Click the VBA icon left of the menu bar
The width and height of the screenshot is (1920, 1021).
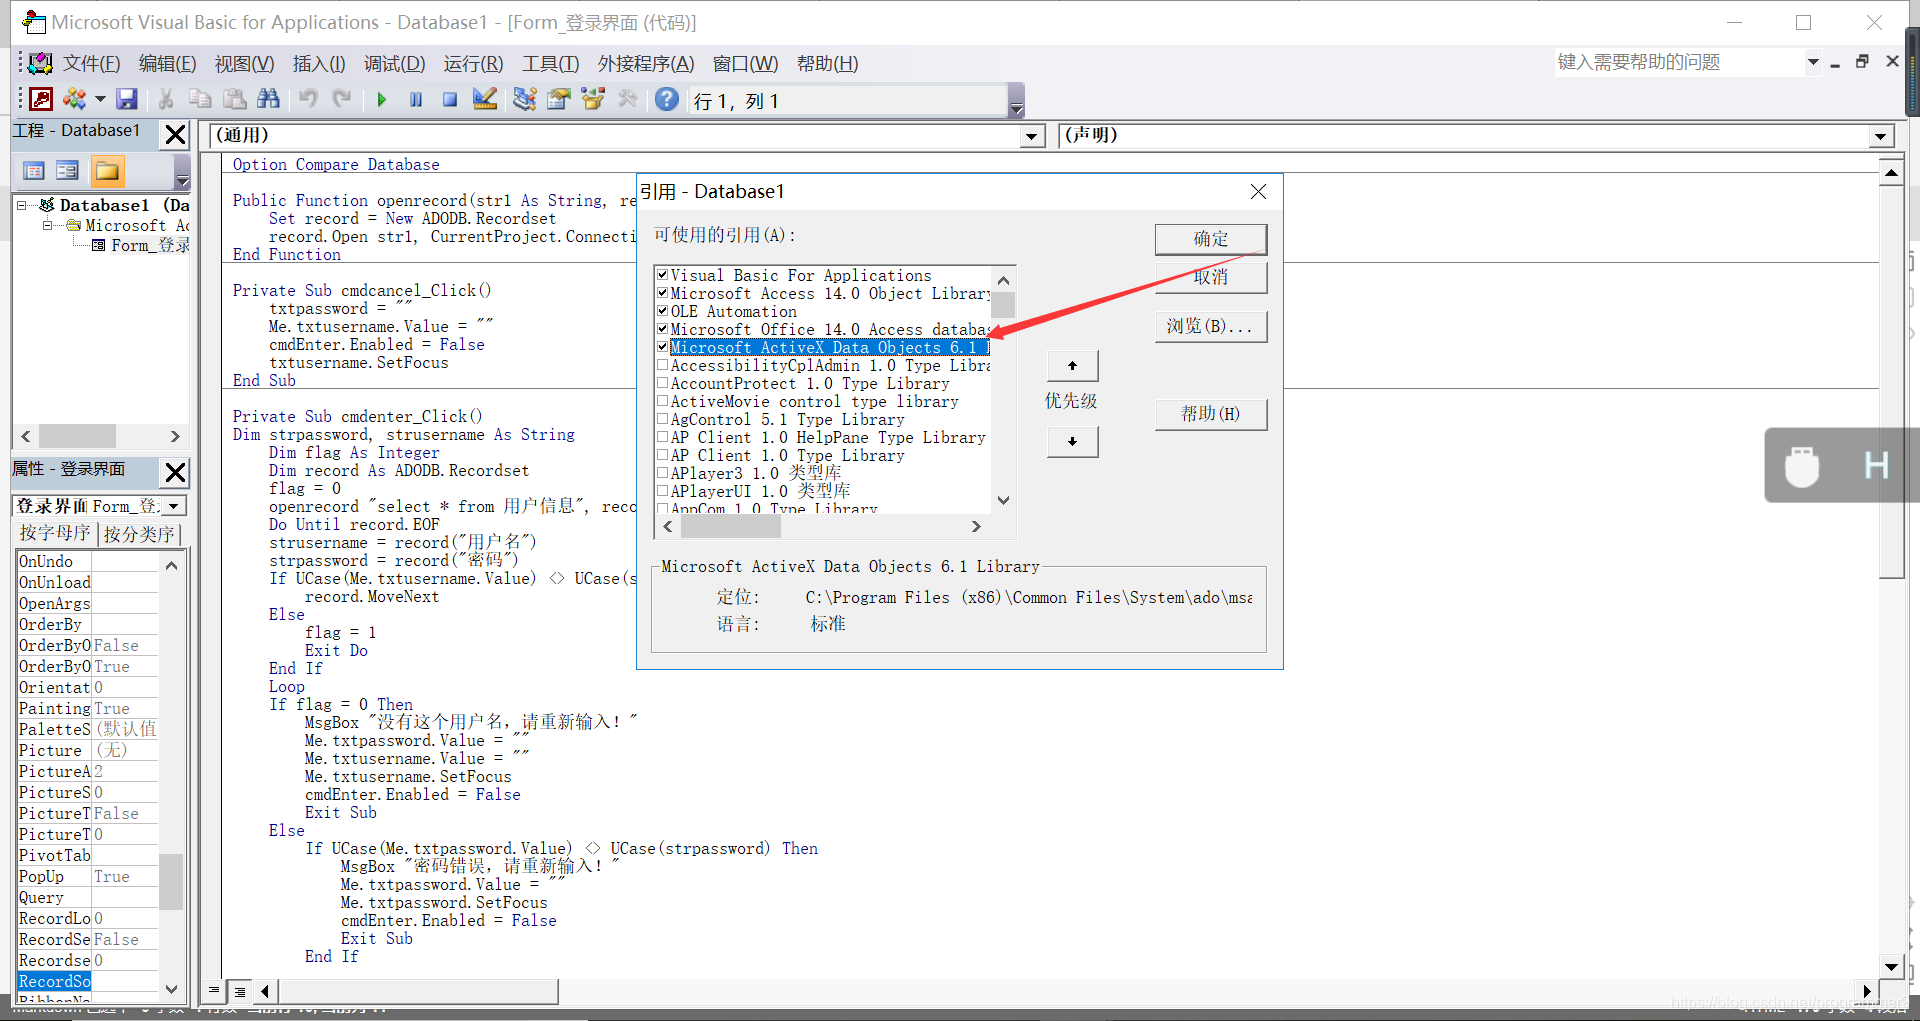pyautogui.click(x=40, y=64)
